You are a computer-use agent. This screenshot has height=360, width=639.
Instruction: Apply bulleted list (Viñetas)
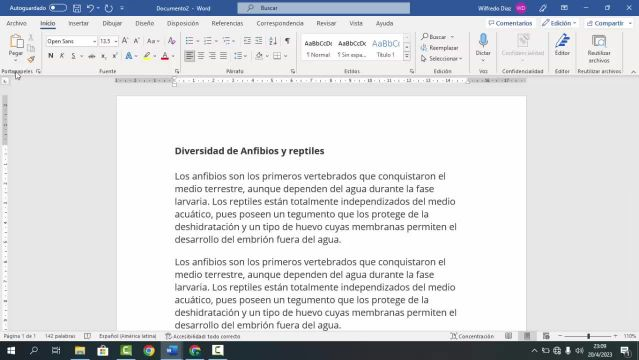[189, 41]
